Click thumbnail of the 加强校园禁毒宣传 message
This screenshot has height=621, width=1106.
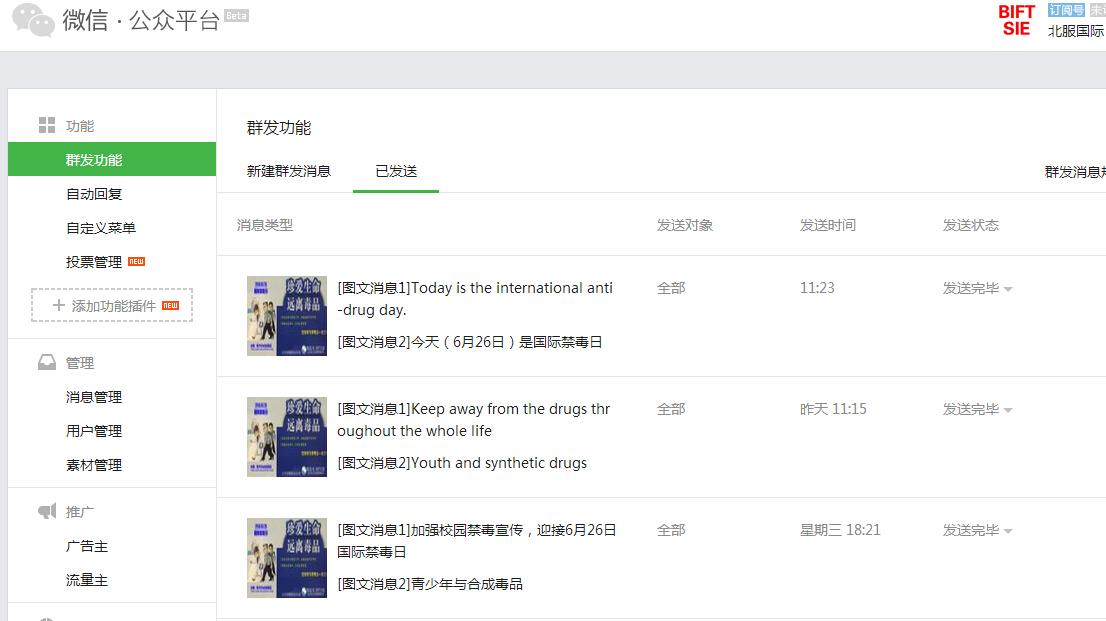287,558
